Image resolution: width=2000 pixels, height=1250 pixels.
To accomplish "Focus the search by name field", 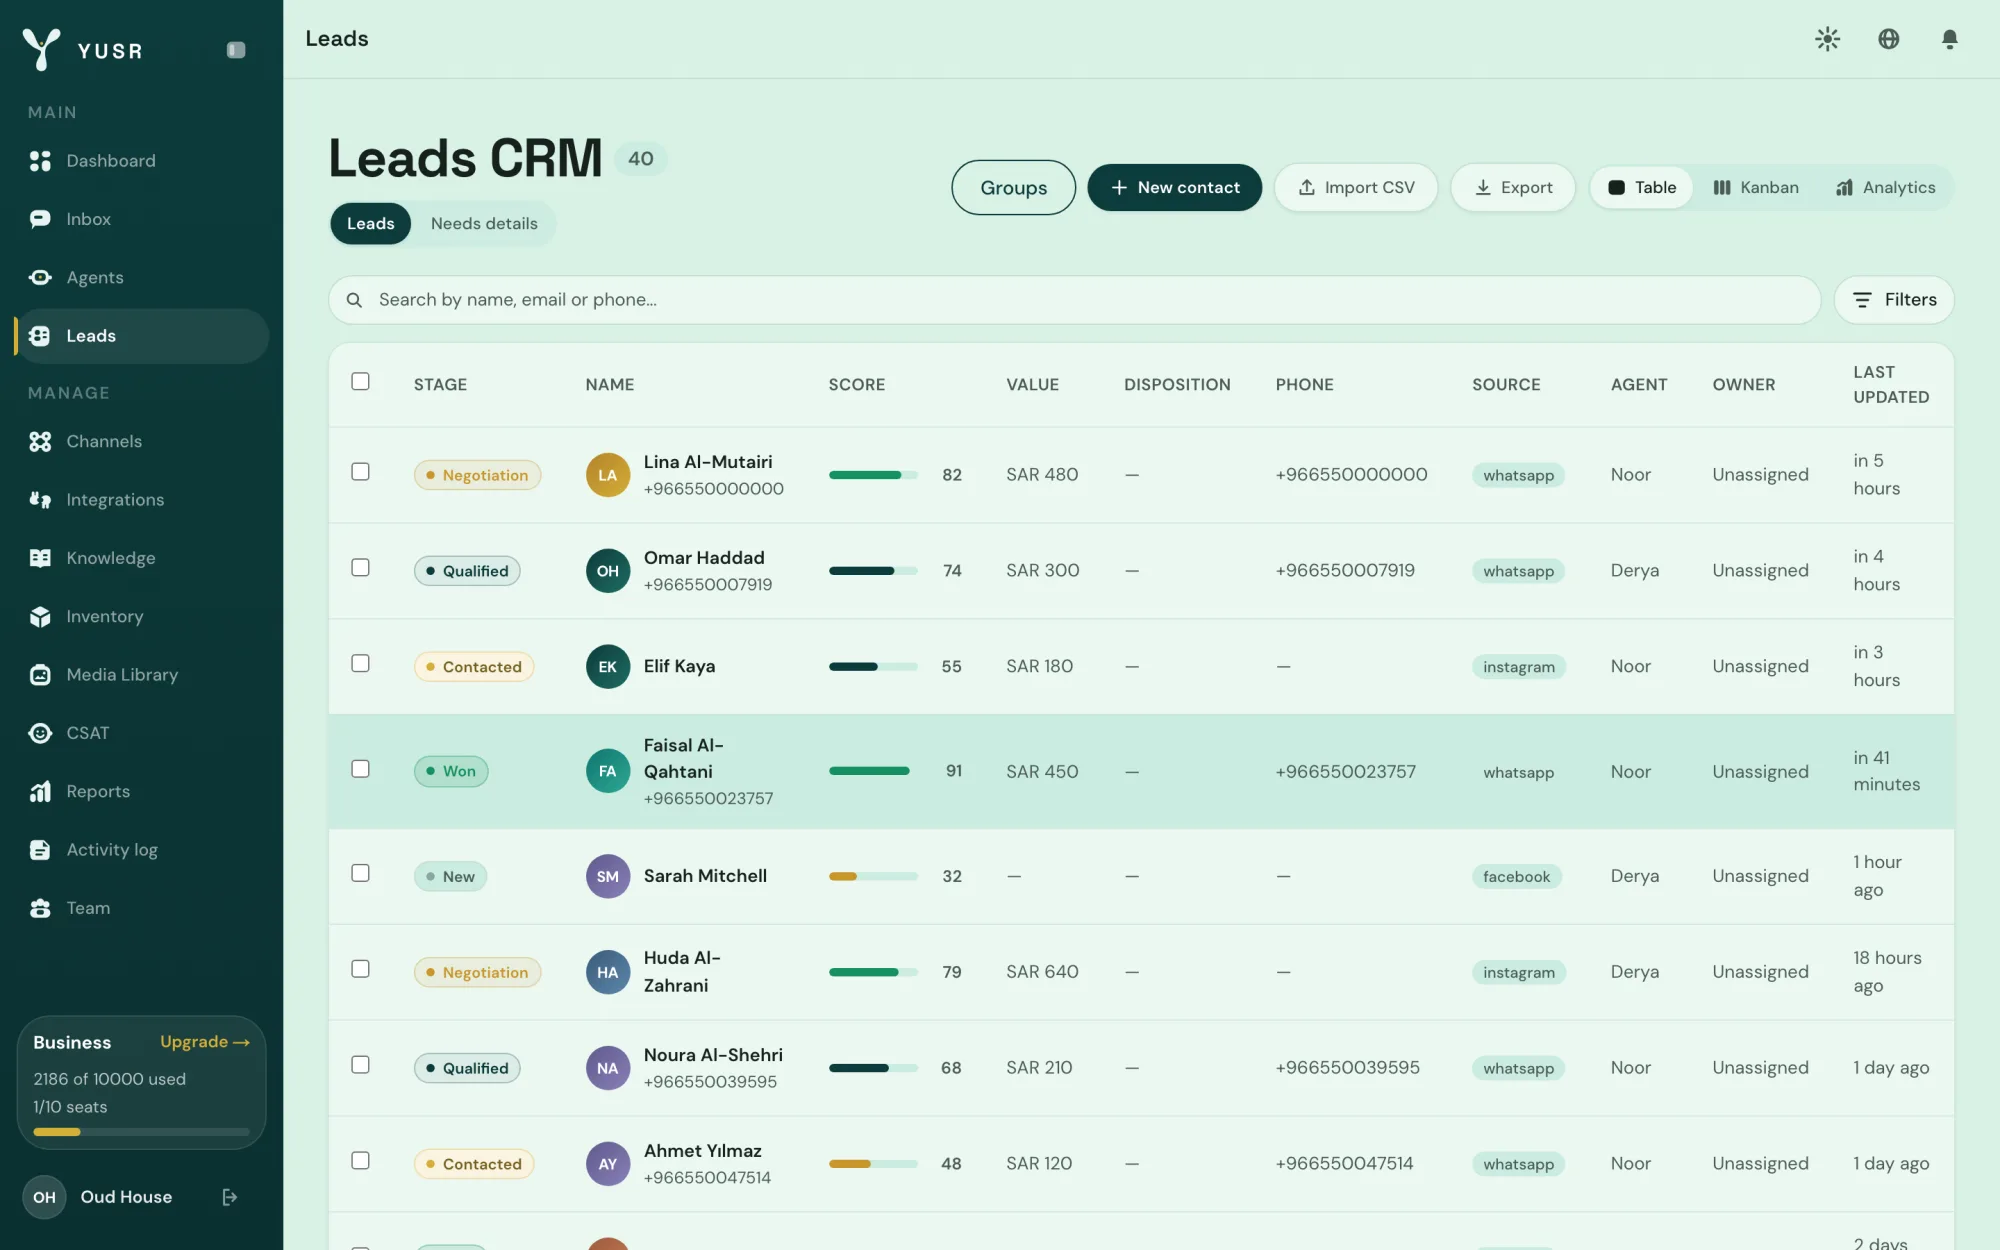I will pyautogui.click(x=1074, y=300).
